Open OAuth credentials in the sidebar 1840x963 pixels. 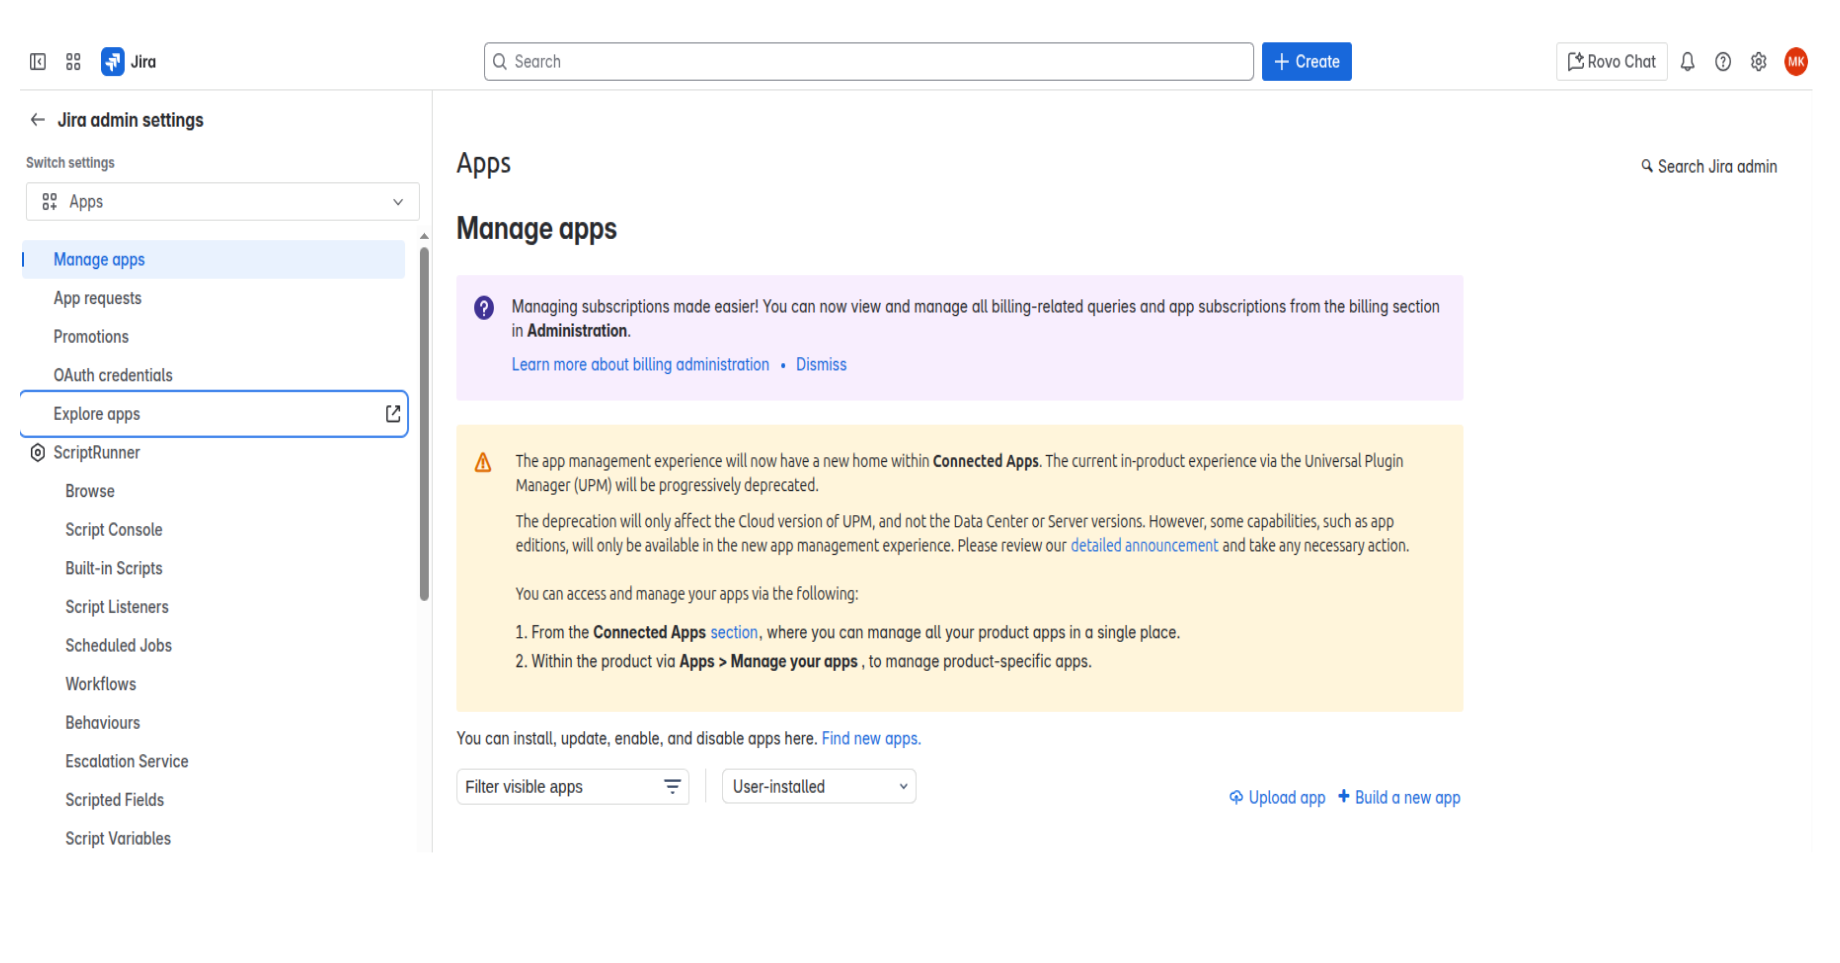pos(113,375)
